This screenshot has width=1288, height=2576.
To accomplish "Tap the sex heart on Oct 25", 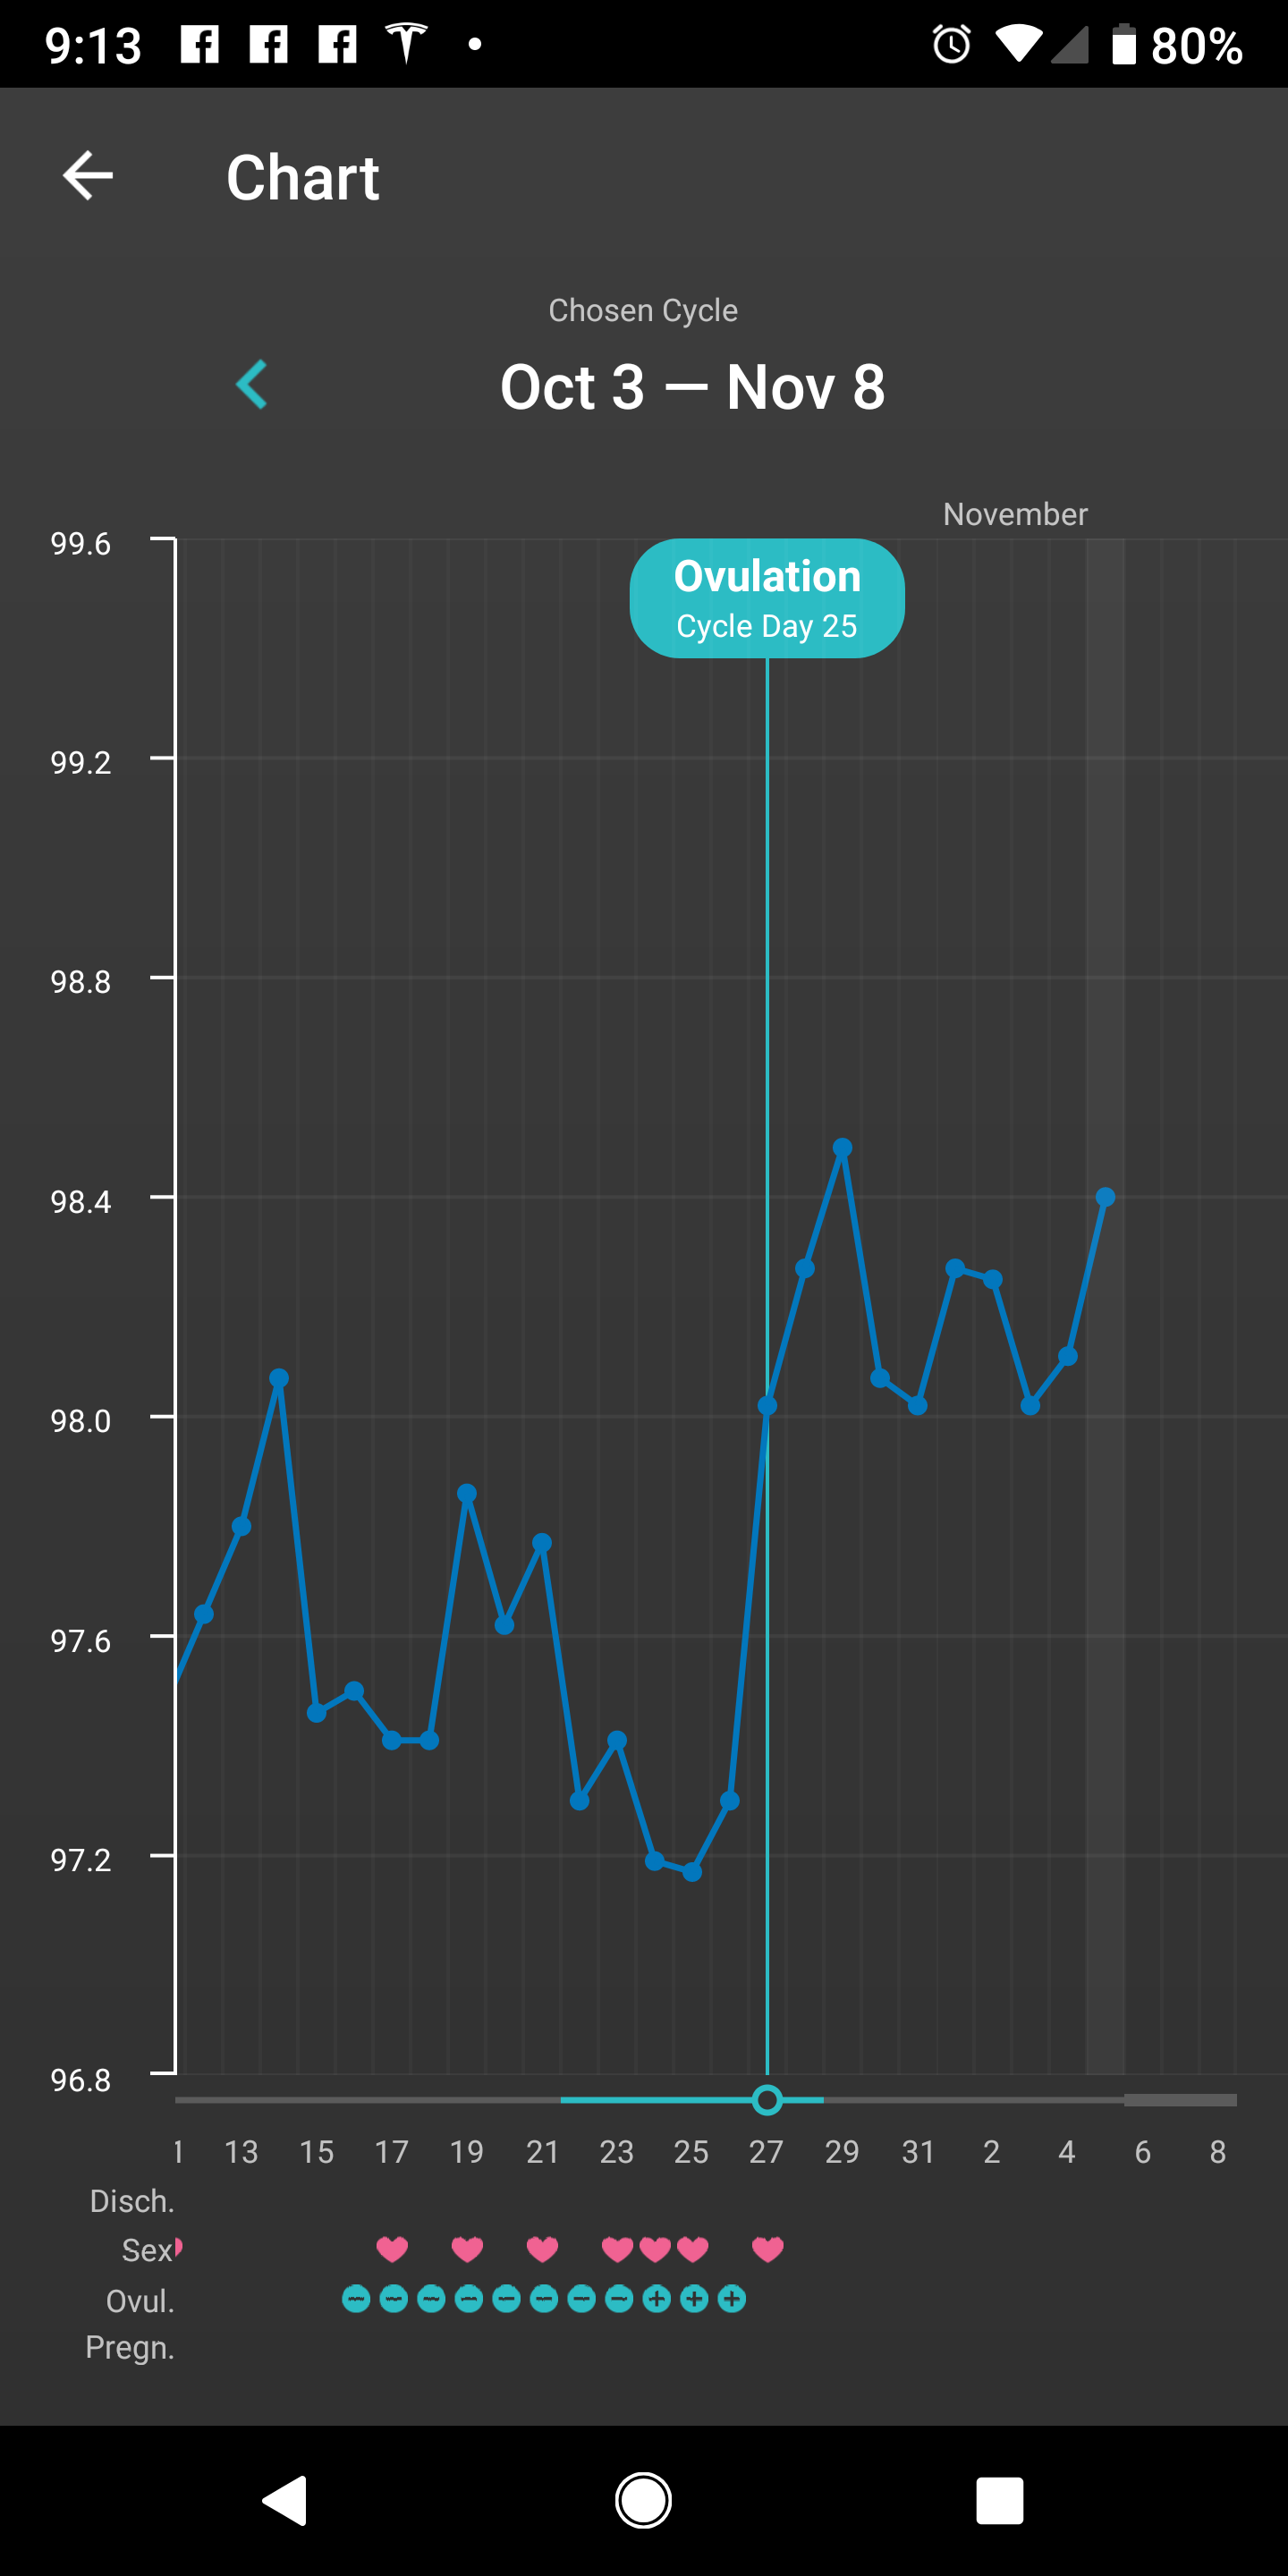I will (692, 2249).
